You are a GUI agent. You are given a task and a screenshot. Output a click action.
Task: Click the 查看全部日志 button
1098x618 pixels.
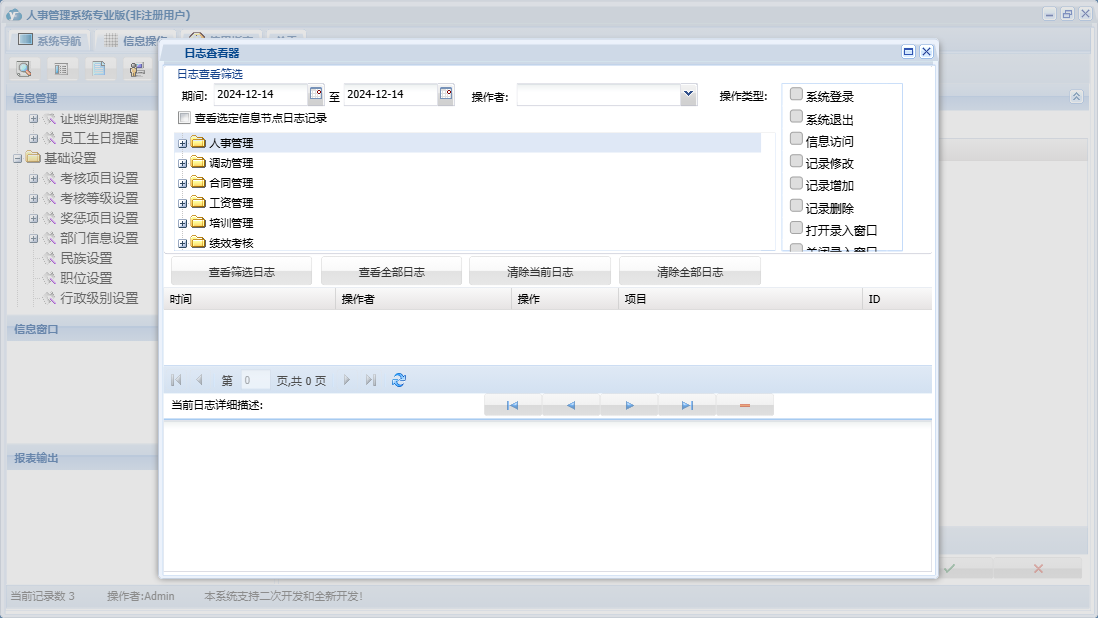click(x=391, y=272)
